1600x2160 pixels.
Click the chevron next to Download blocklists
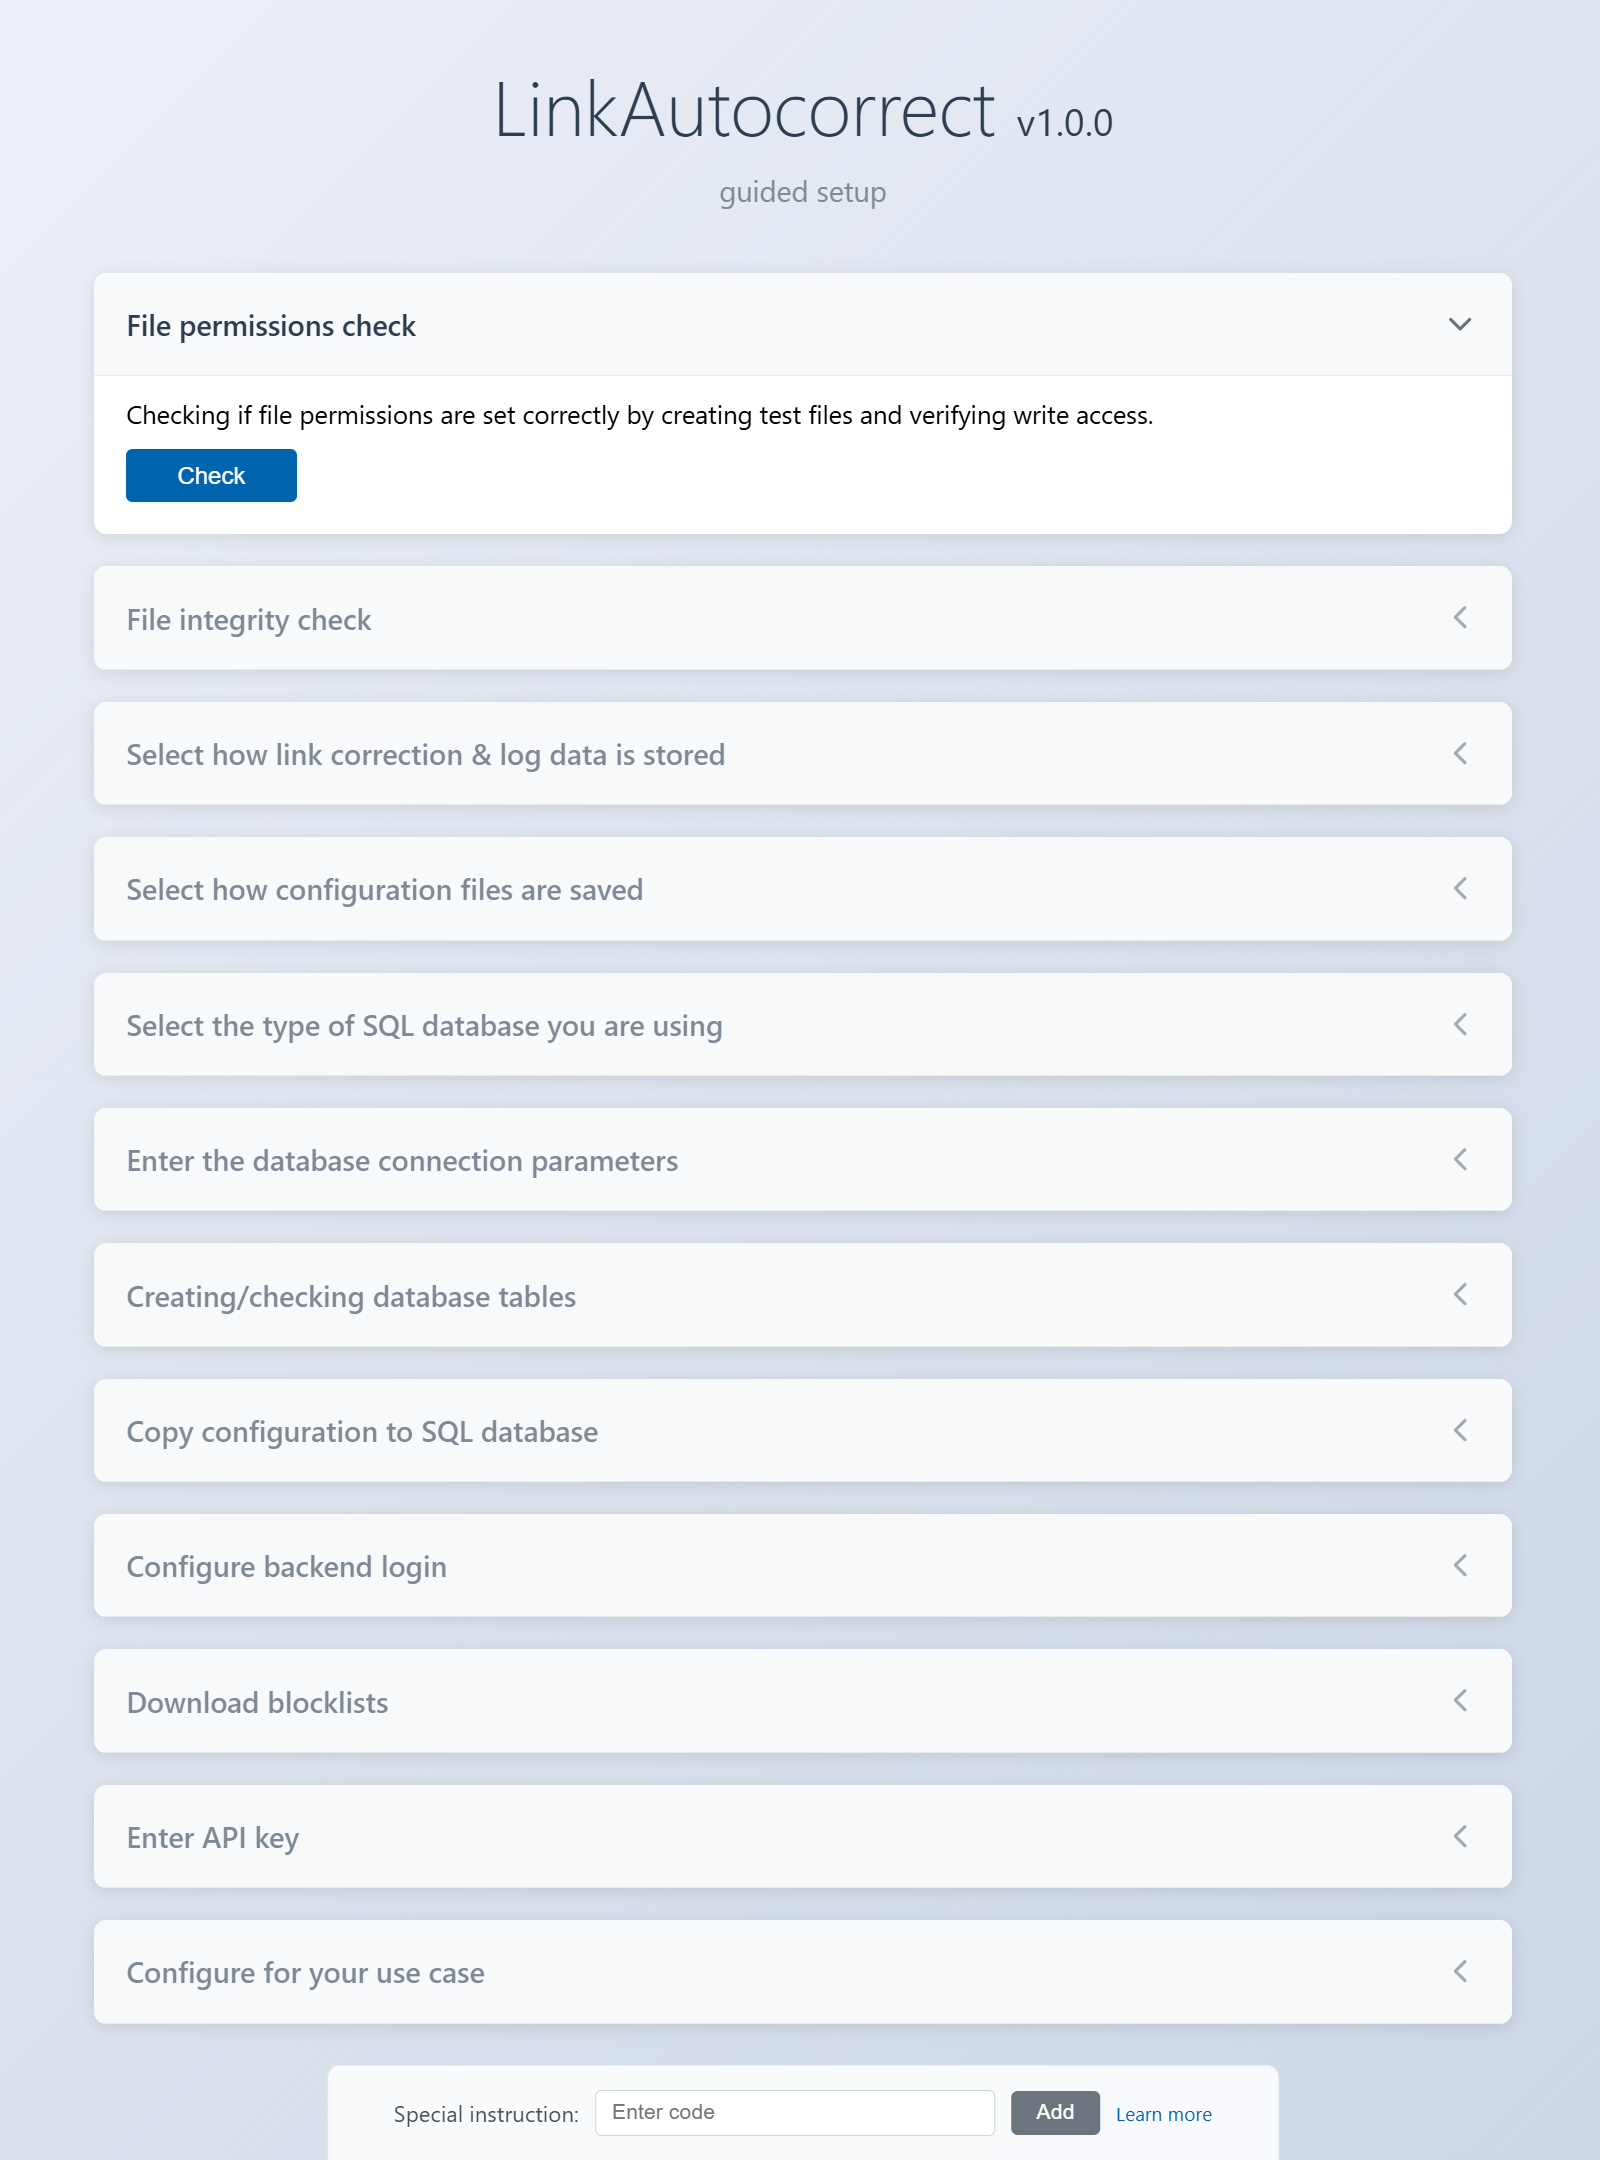(x=1459, y=1701)
